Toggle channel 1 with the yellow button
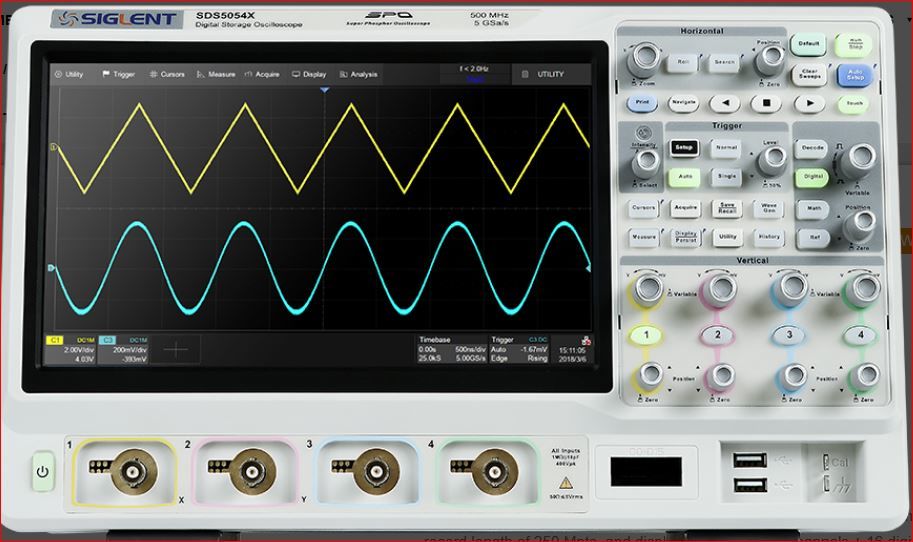Viewport: 913px width, 542px height. pyautogui.click(x=648, y=334)
